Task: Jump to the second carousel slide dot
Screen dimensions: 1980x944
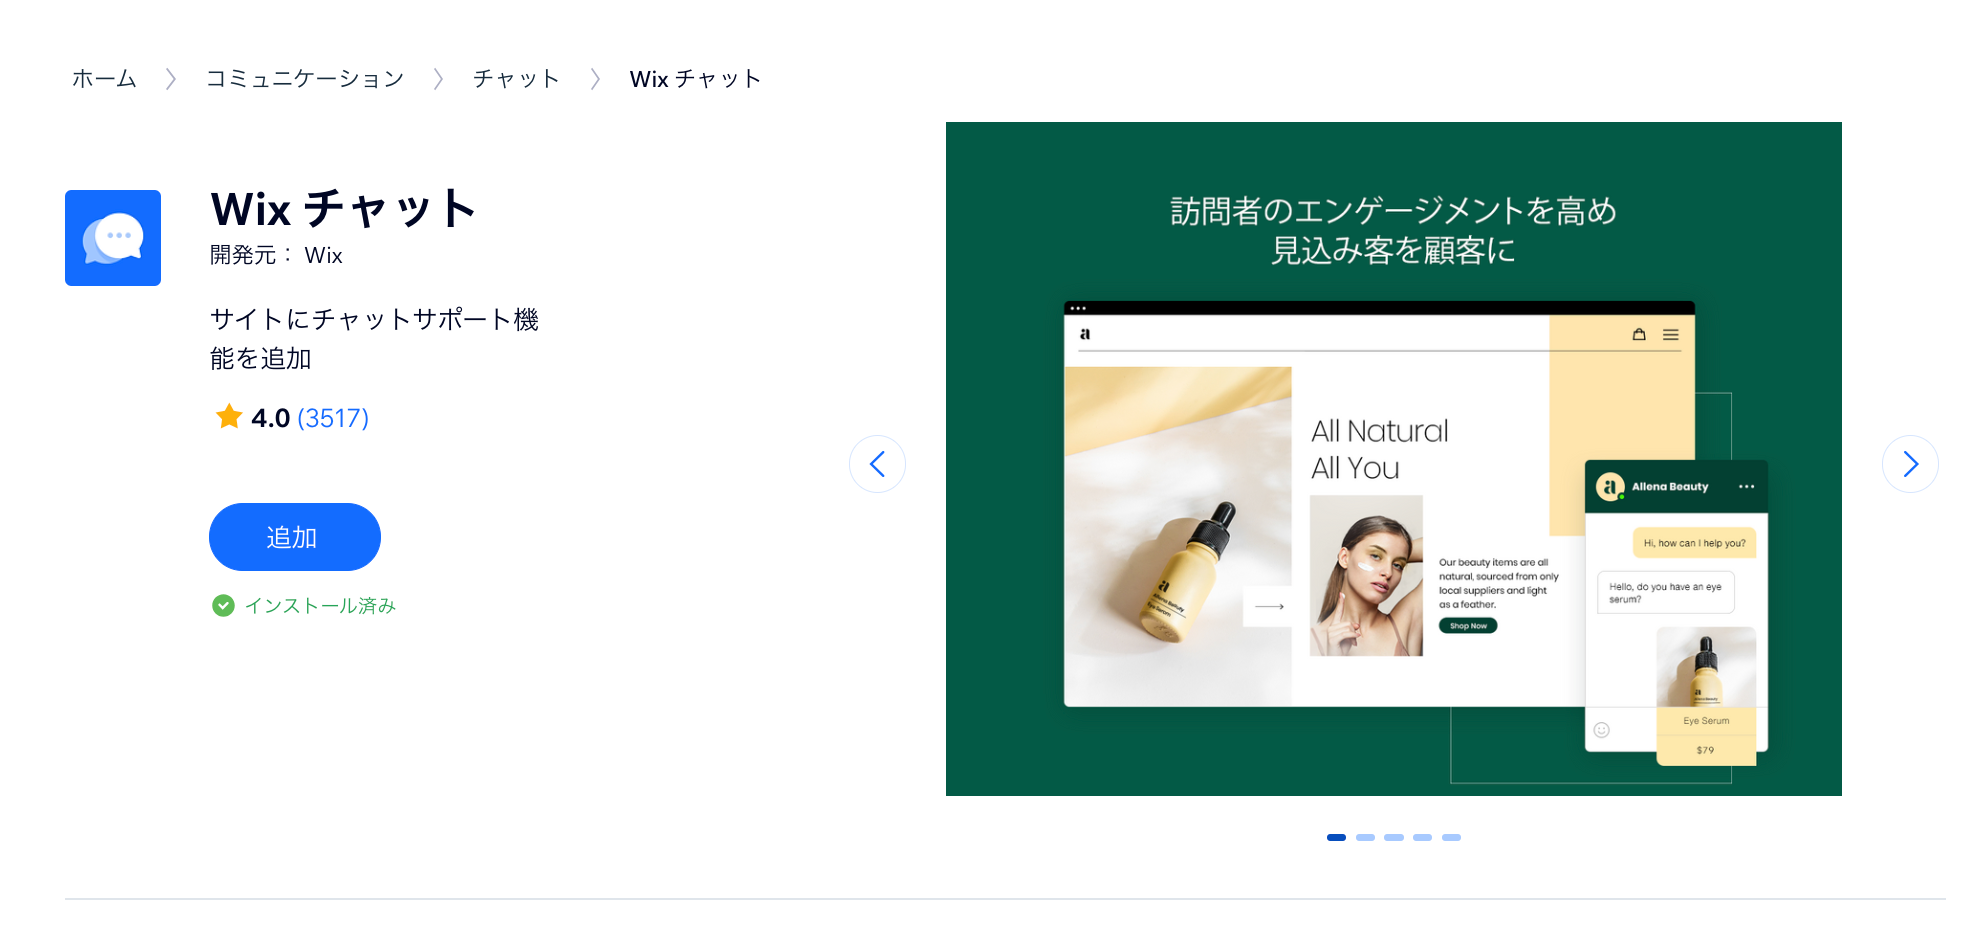Action: (x=1365, y=837)
